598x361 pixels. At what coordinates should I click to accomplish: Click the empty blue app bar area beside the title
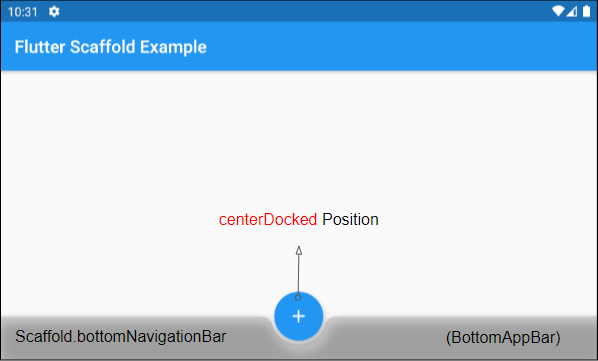pyautogui.click(x=400, y=47)
